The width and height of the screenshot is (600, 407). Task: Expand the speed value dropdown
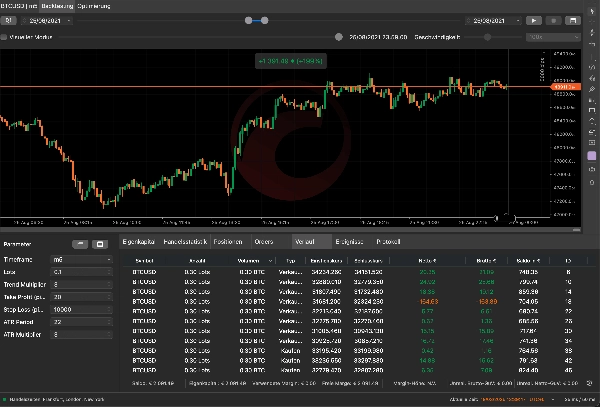pos(576,37)
